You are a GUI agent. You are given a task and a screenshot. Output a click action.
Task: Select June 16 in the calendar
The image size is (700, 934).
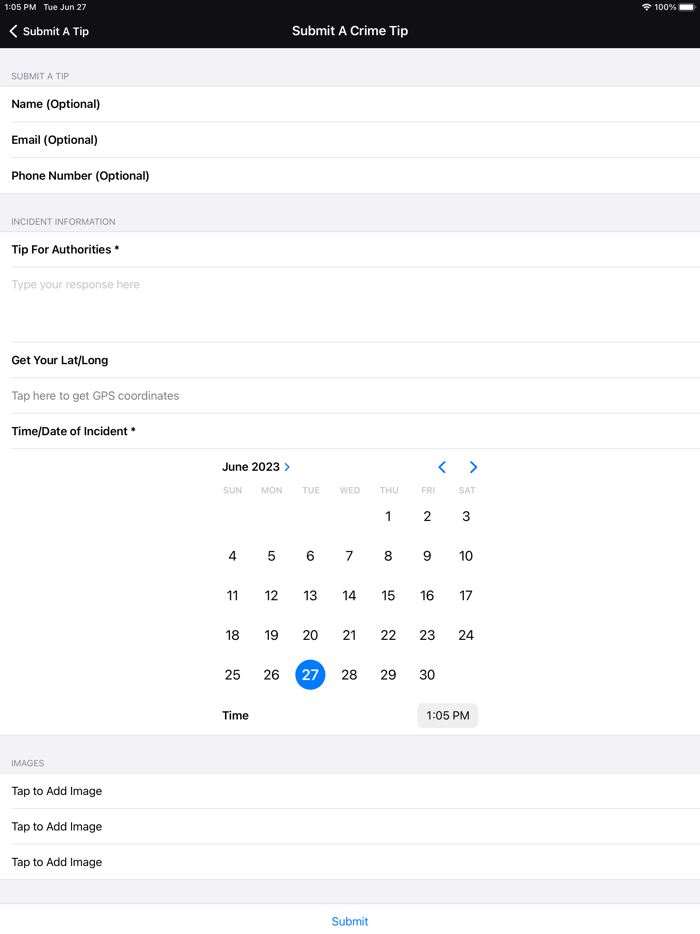coord(427,596)
